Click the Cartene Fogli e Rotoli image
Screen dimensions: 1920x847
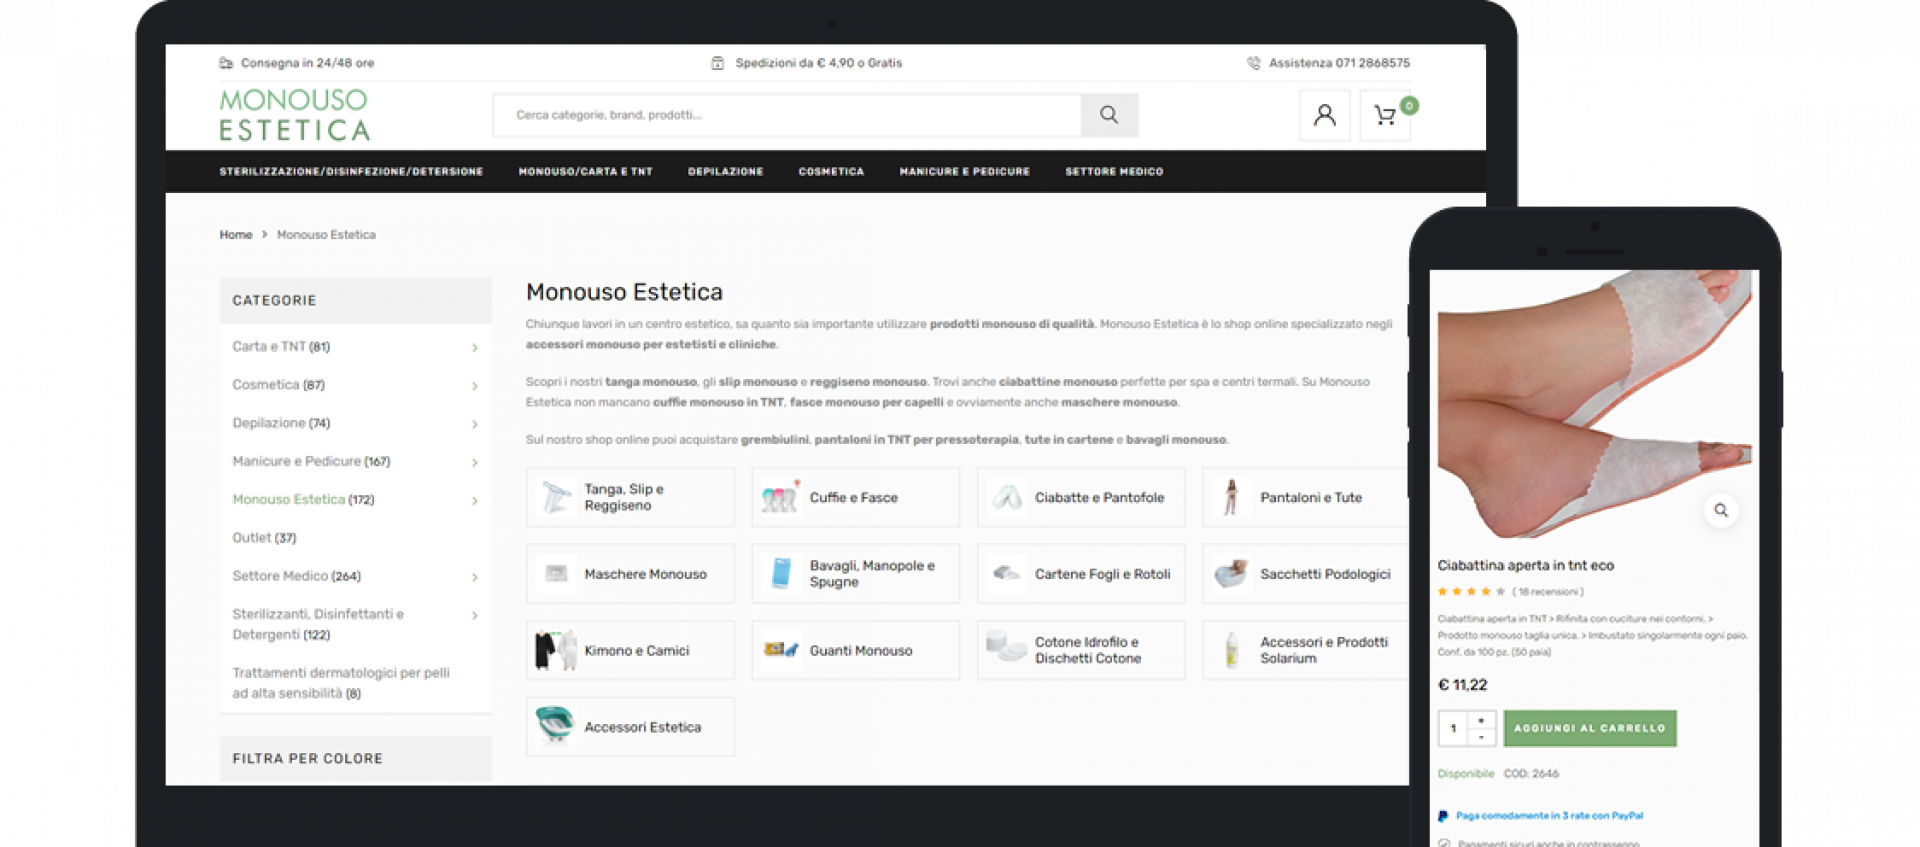point(1006,574)
